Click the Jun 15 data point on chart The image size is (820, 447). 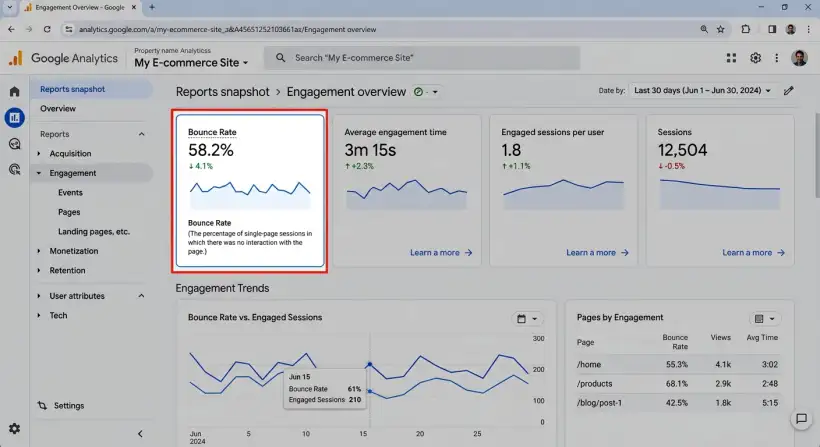click(369, 364)
